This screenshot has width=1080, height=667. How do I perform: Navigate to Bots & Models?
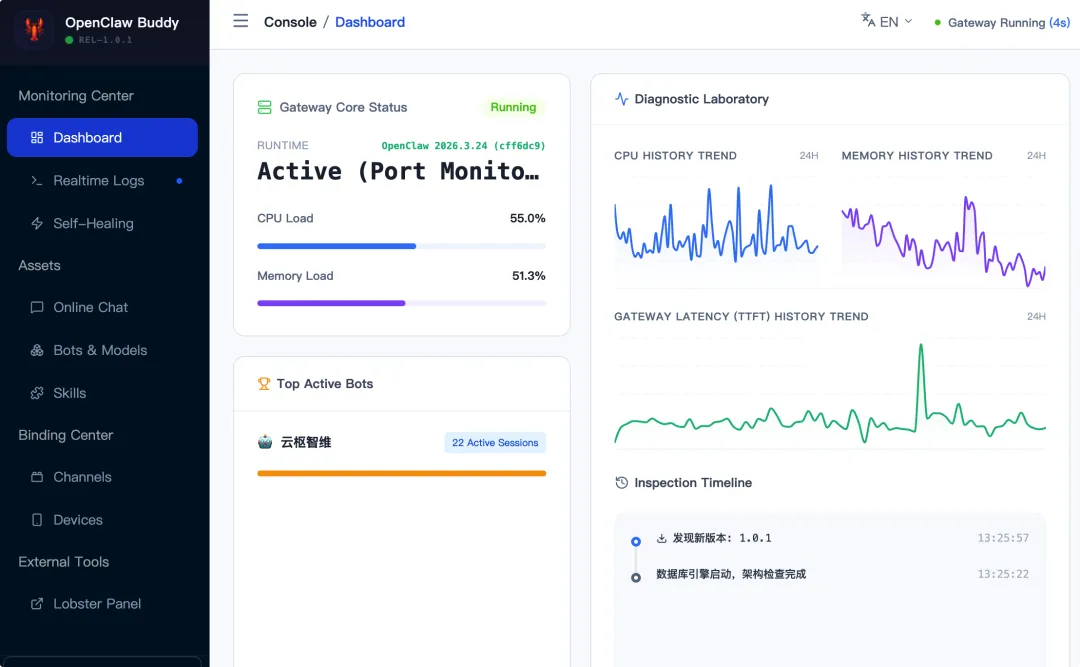pos(102,350)
